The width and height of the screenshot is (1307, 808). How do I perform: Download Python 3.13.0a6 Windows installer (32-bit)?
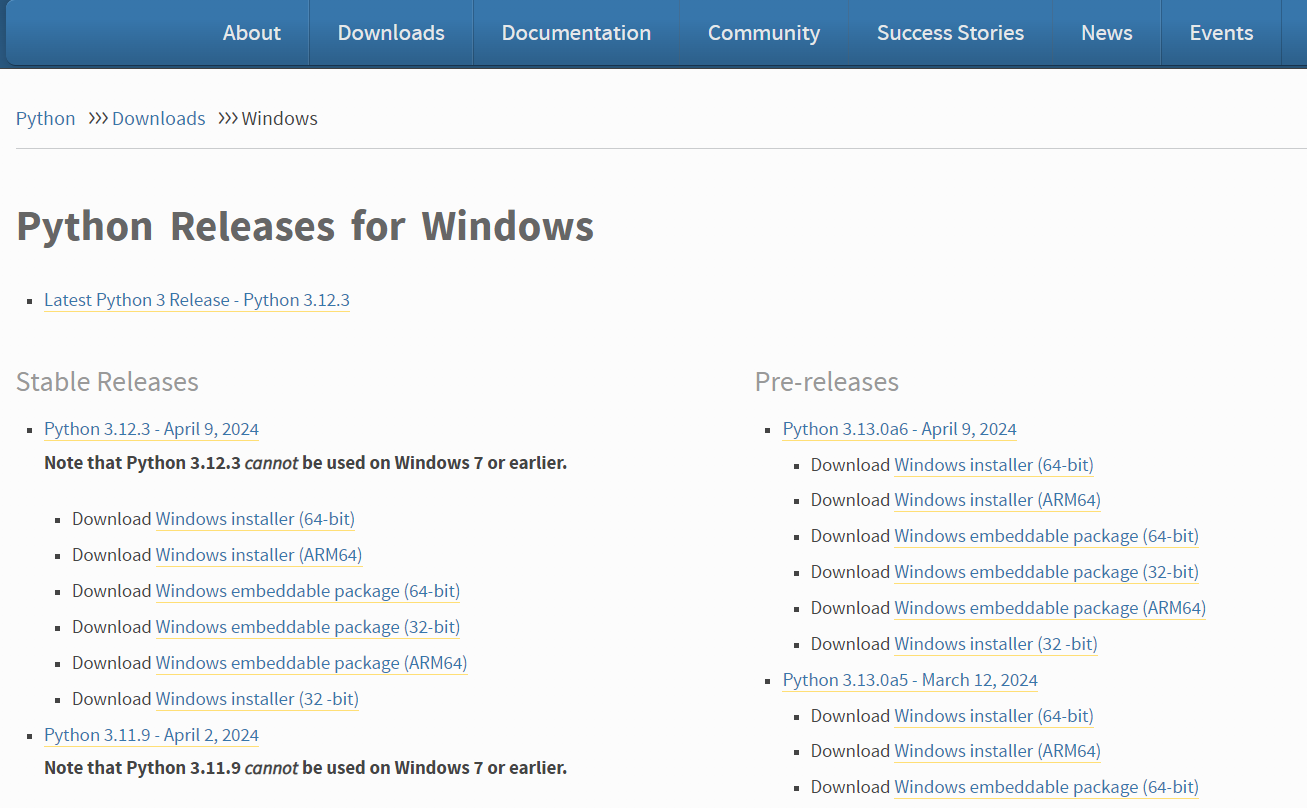coord(996,644)
